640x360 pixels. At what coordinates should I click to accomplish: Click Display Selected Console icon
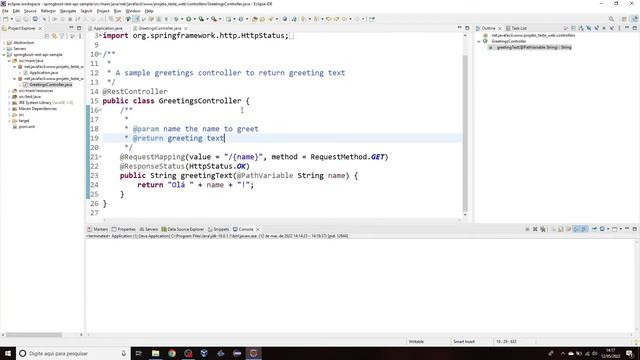pos(602,229)
